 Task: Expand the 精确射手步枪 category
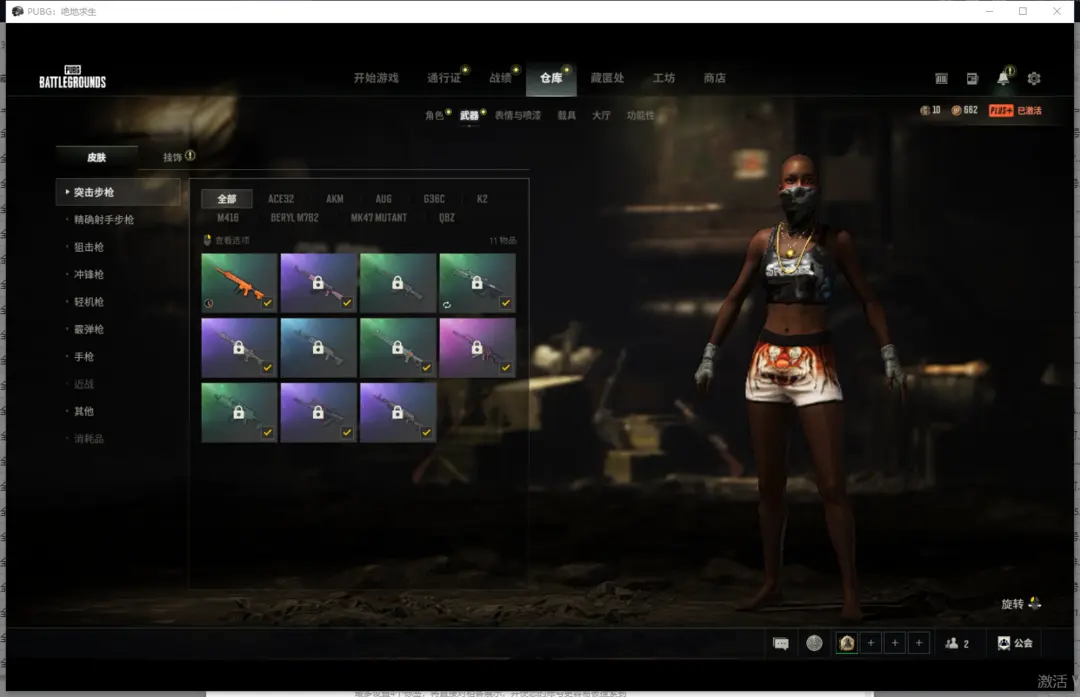click(104, 220)
